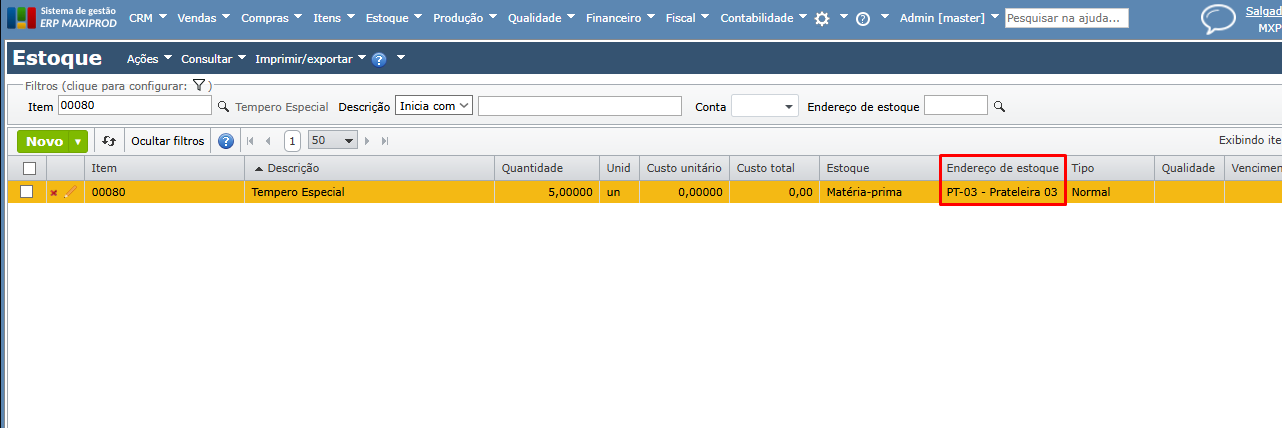Click the Pesquisar na ajuda search box
The height and width of the screenshot is (428, 1282).
1066,18
